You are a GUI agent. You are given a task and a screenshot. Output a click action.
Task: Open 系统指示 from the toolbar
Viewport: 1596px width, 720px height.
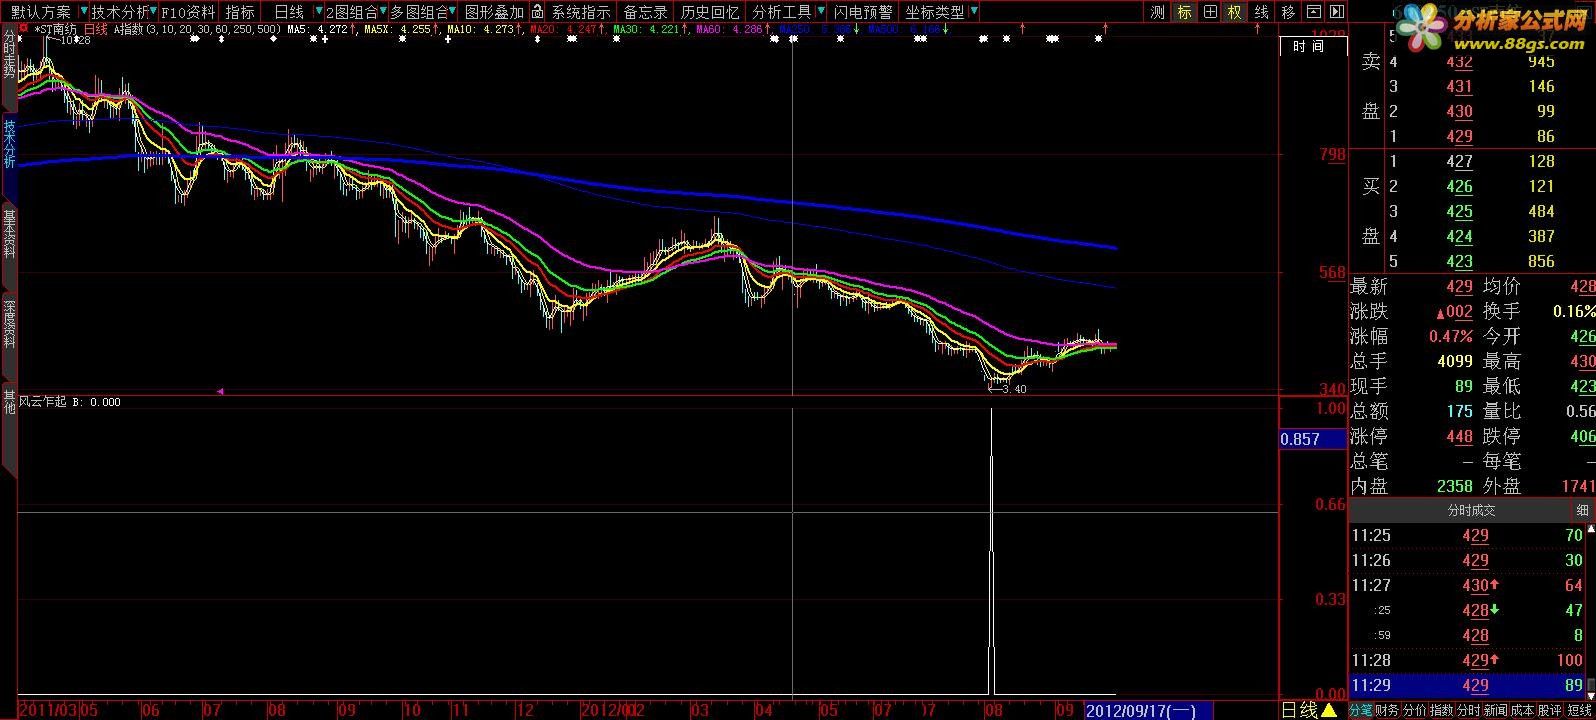point(581,12)
